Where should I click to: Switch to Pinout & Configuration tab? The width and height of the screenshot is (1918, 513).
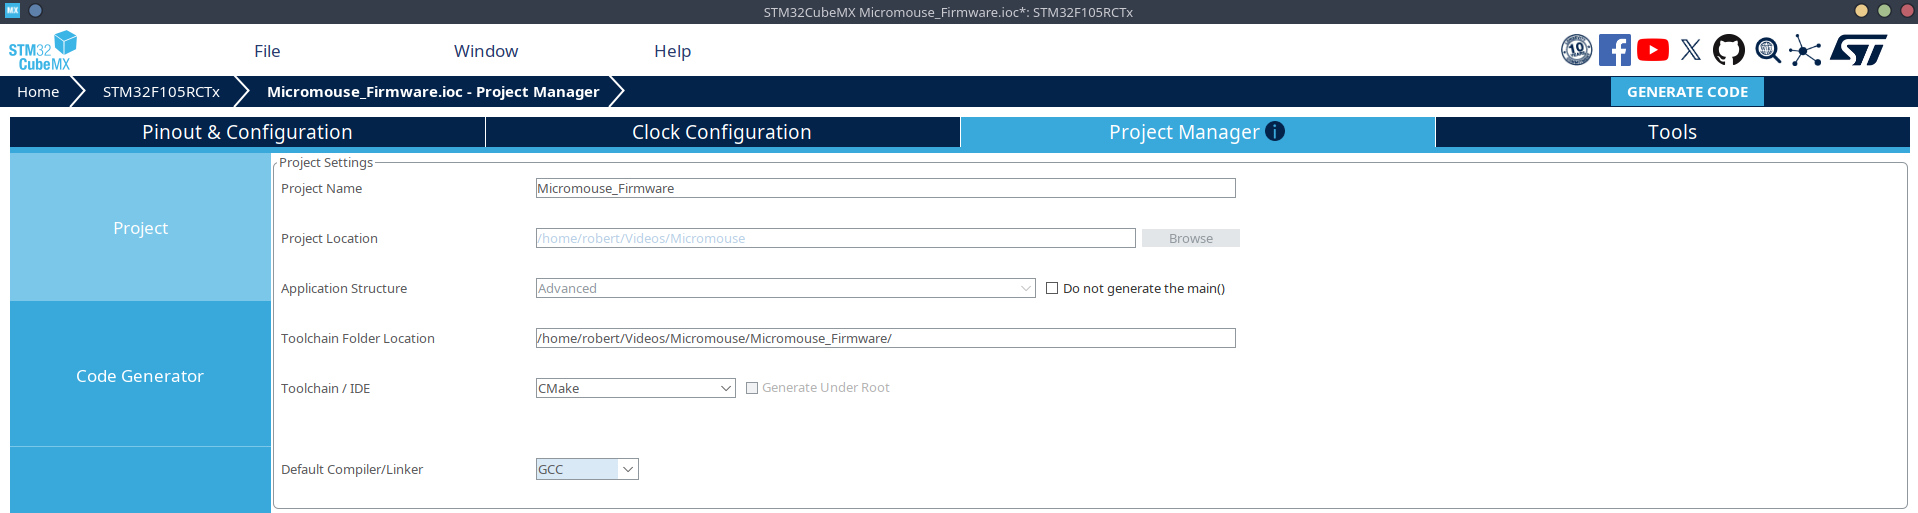coord(247,132)
